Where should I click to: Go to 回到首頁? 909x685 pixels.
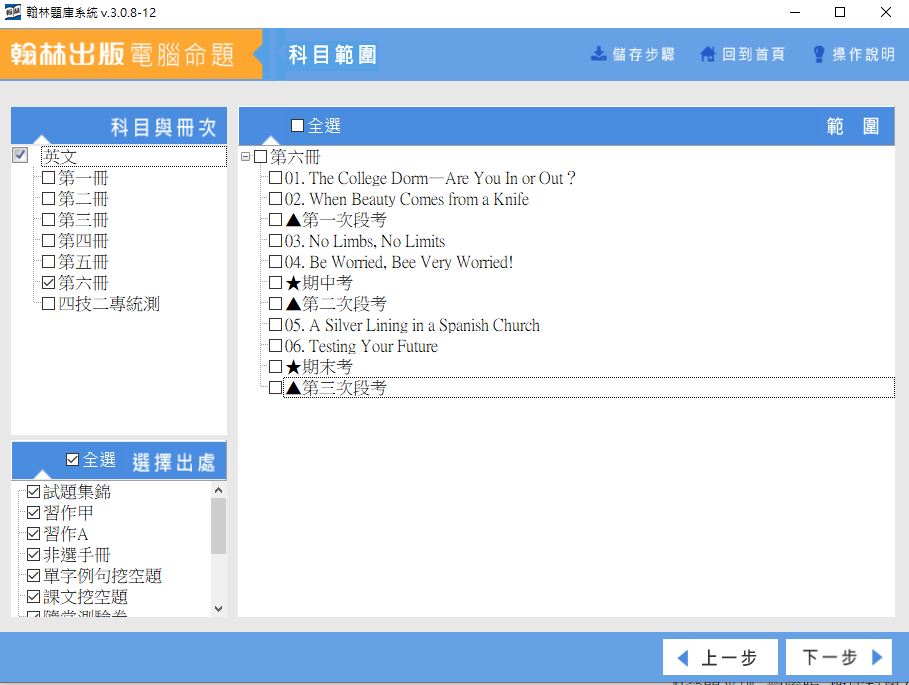pos(743,54)
